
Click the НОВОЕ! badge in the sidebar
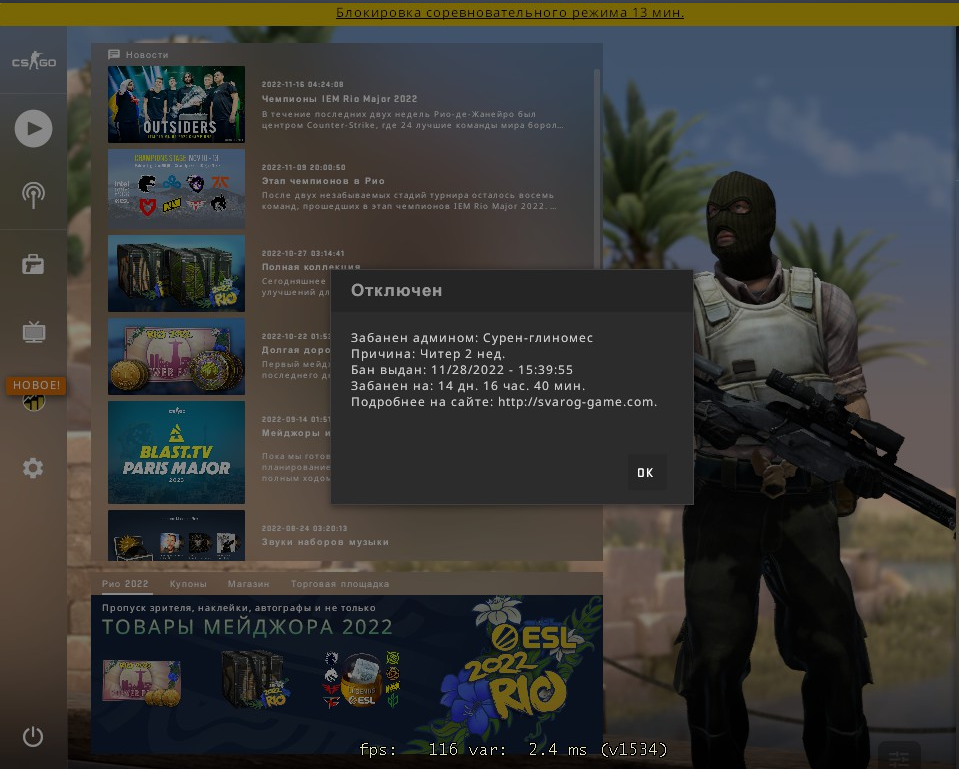(37, 385)
